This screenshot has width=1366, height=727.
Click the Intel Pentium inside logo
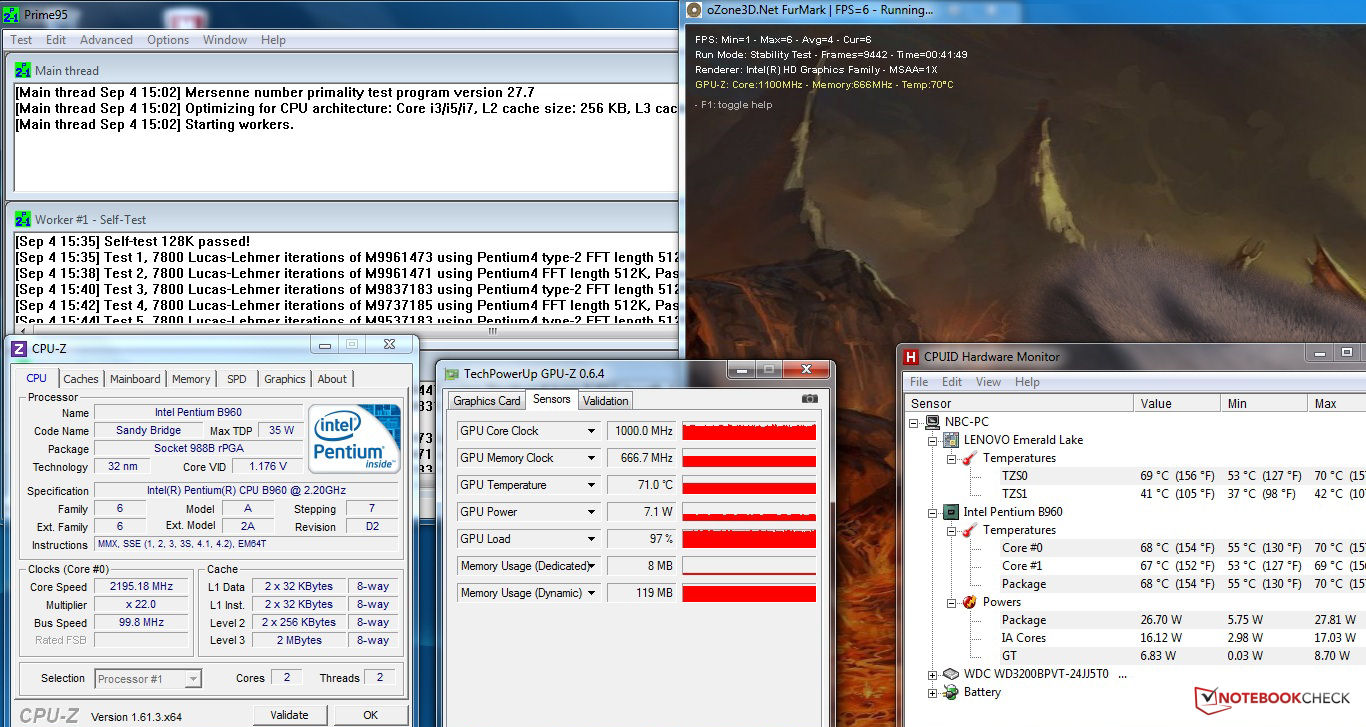[x=354, y=439]
